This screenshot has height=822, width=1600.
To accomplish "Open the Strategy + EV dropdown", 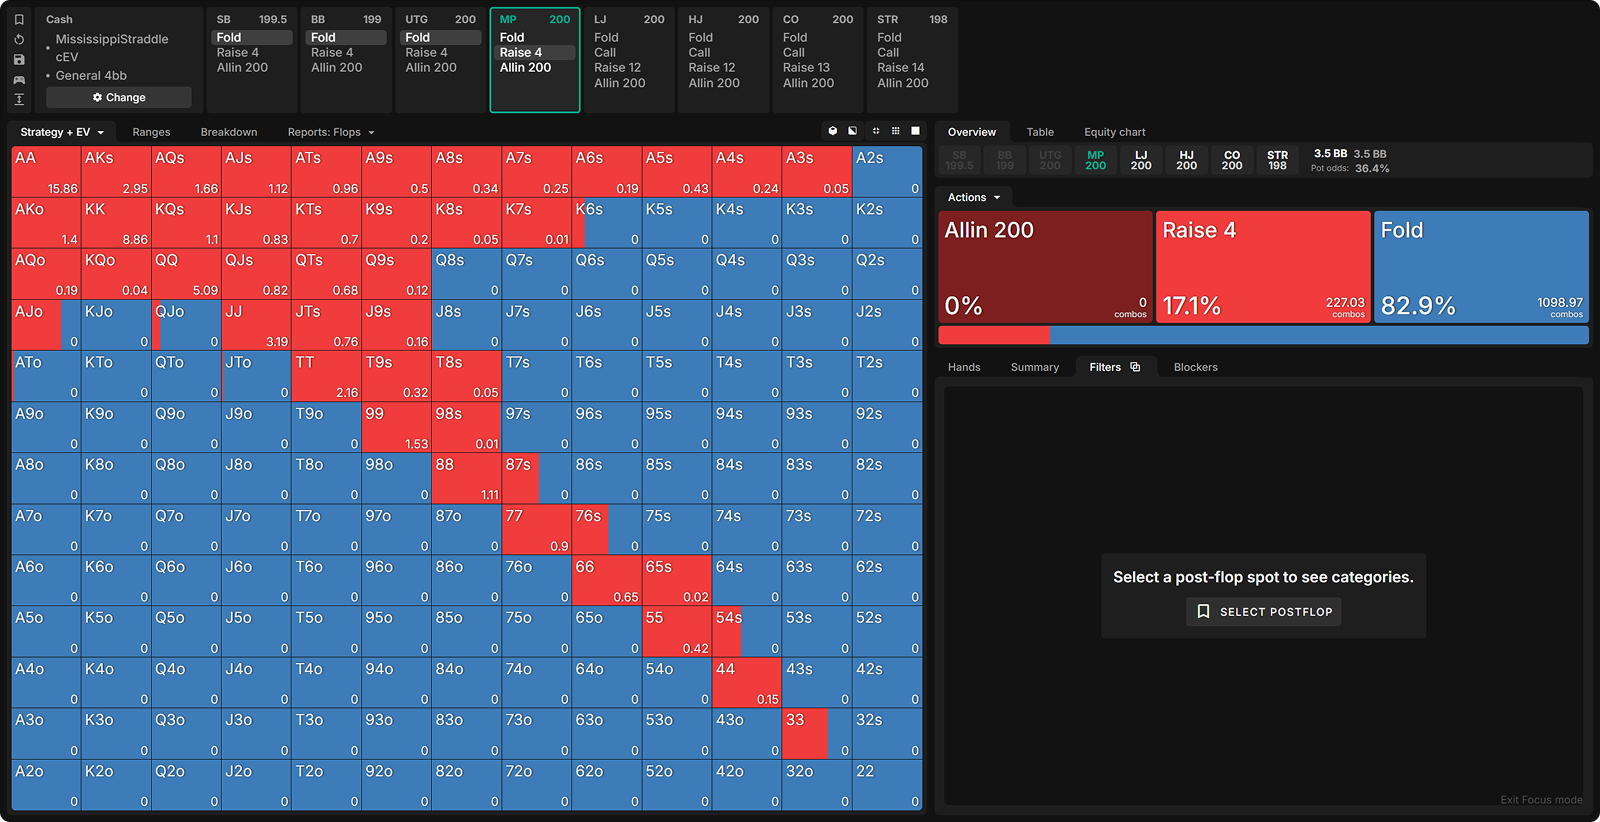I will point(62,132).
